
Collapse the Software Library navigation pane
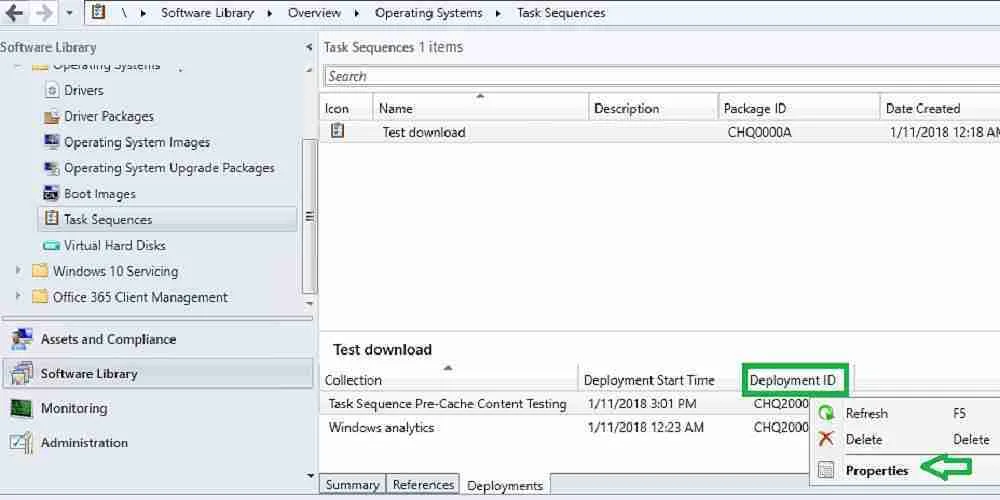click(308, 47)
